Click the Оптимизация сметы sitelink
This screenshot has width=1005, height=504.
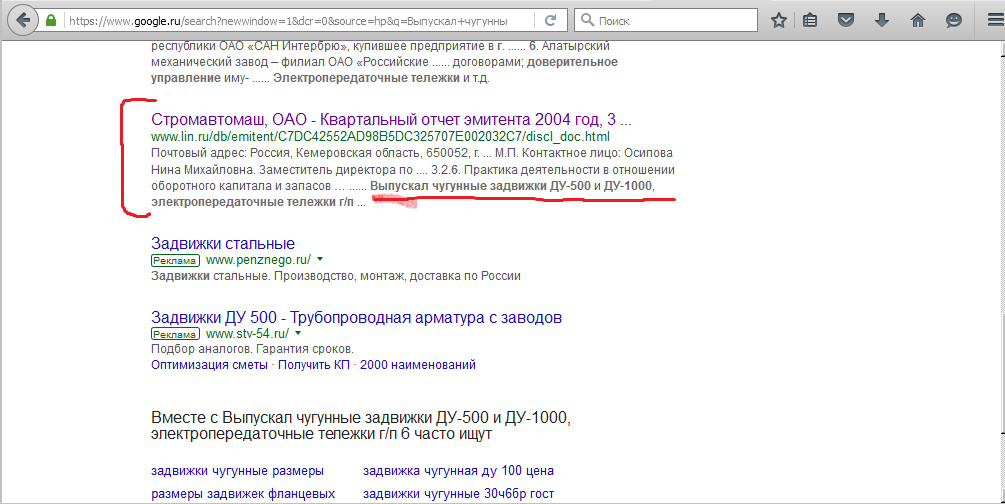pyautogui.click(x=209, y=365)
